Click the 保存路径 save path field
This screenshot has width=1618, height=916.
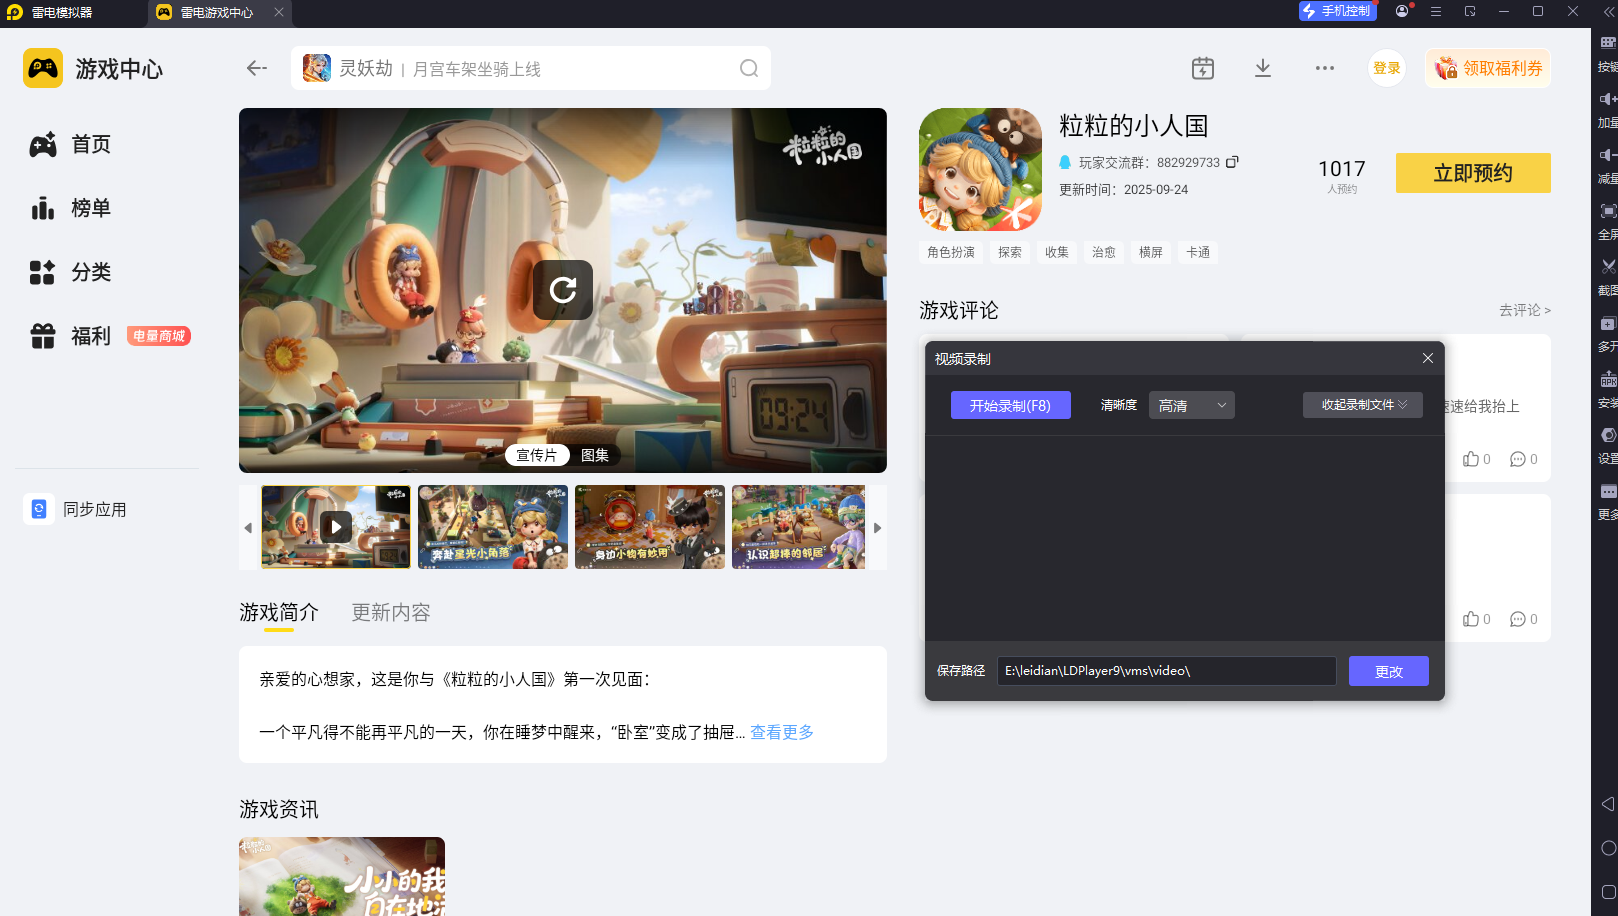pos(1166,671)
